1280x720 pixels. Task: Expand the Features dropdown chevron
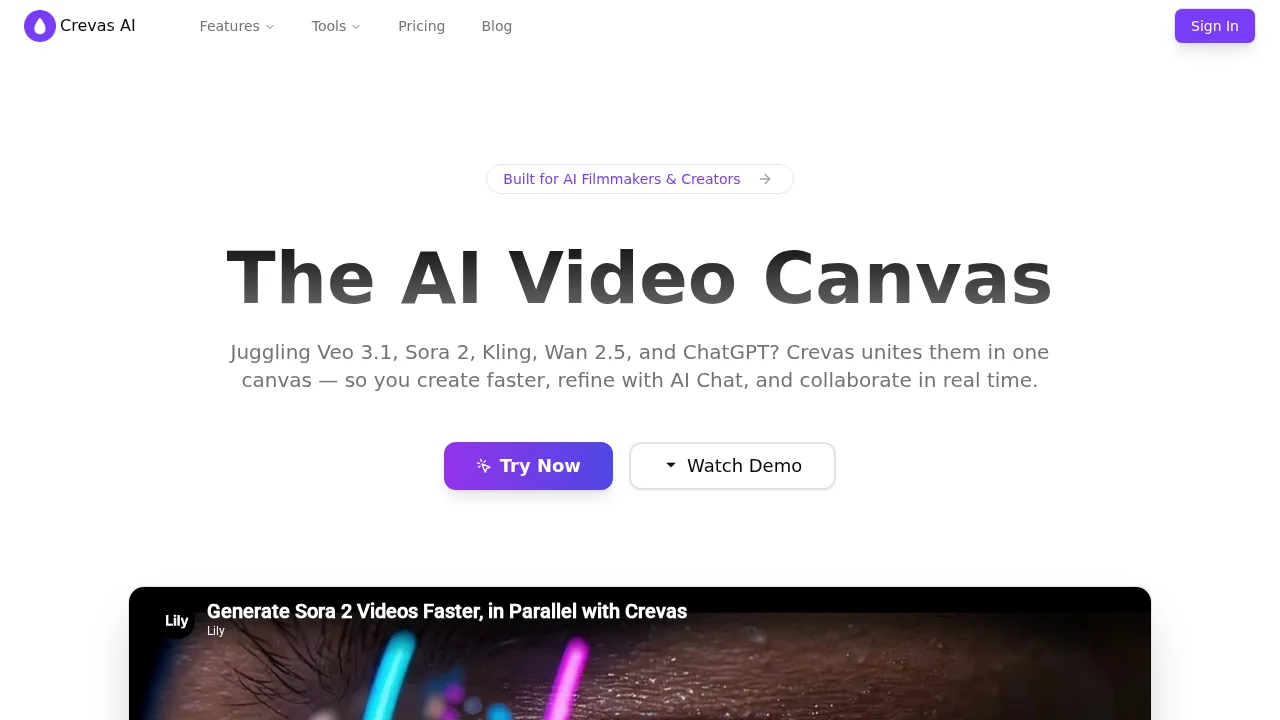tap(270, 27)
